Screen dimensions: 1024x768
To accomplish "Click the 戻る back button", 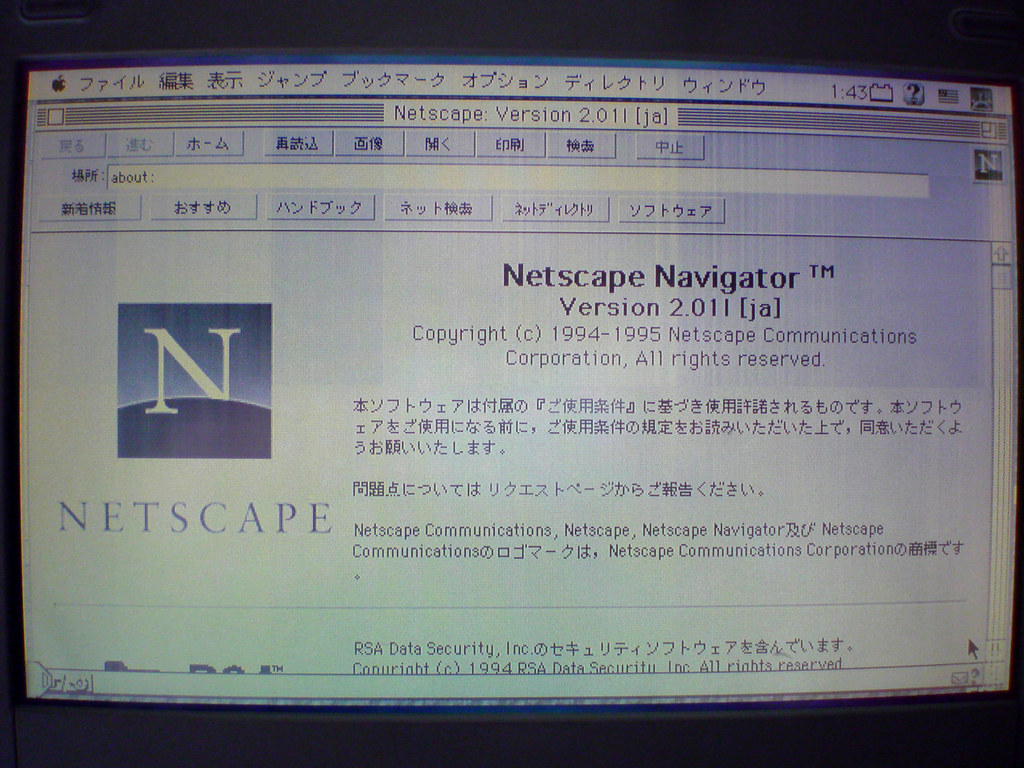I will click(x=72, y=145).
